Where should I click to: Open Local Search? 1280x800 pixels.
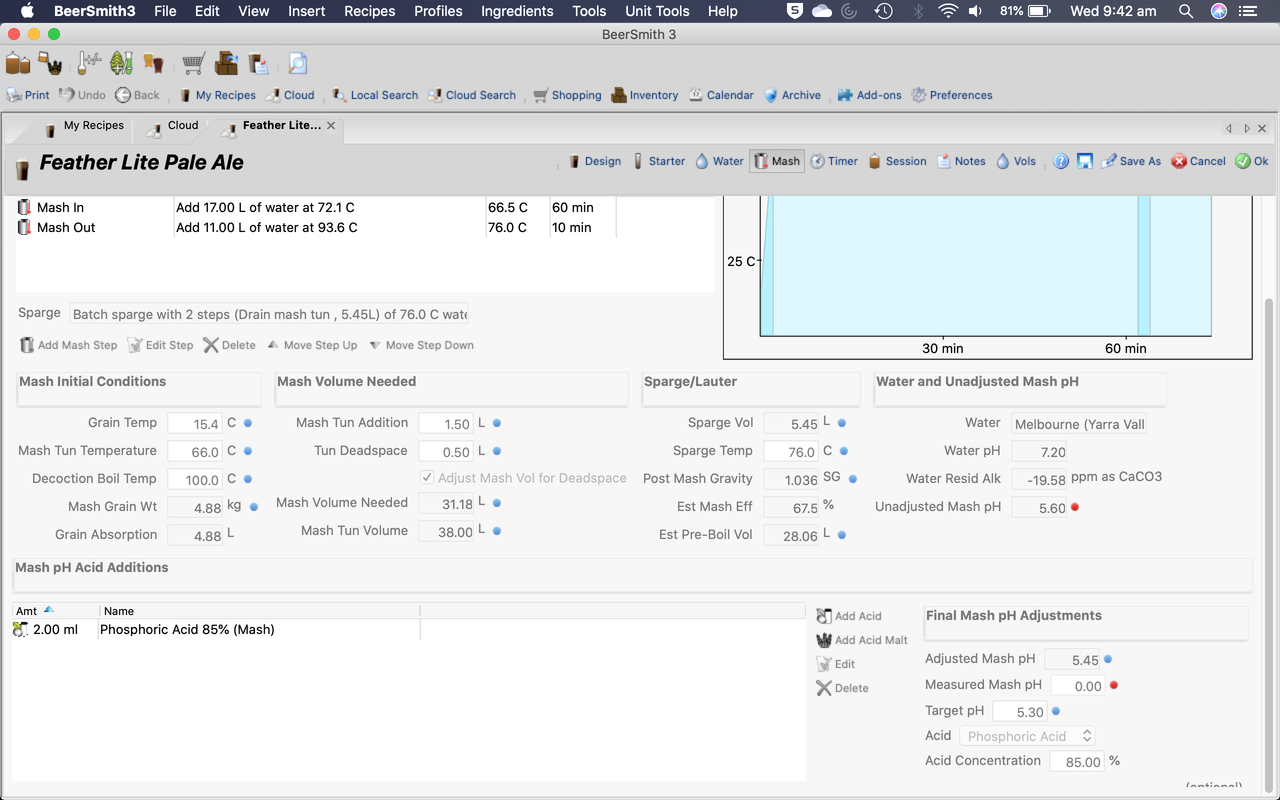[x=375, y=95]
